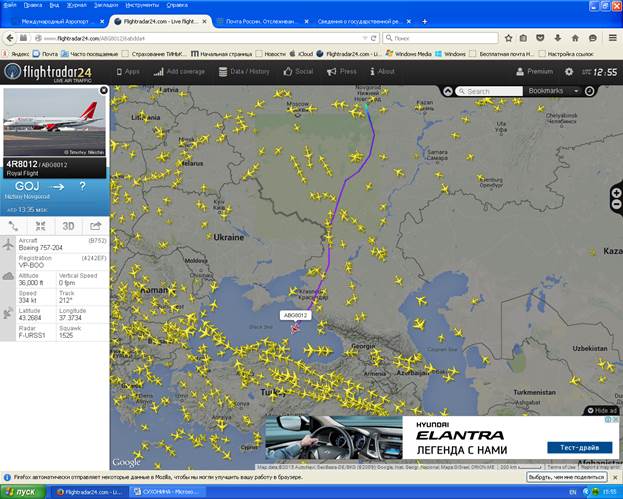Open the Инструменты menu
Screen dimensions: 623x499
tap(142, 5)
